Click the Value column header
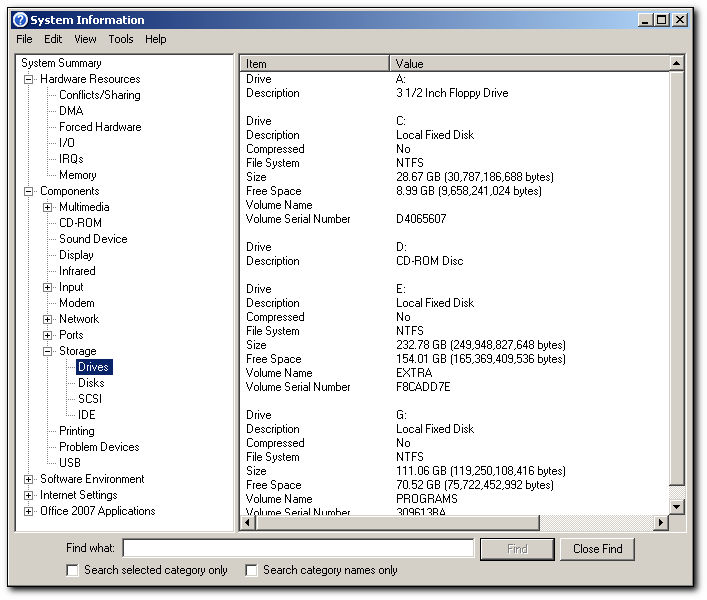This screenshot has width=707, height=600. click(x=529, y=64)
